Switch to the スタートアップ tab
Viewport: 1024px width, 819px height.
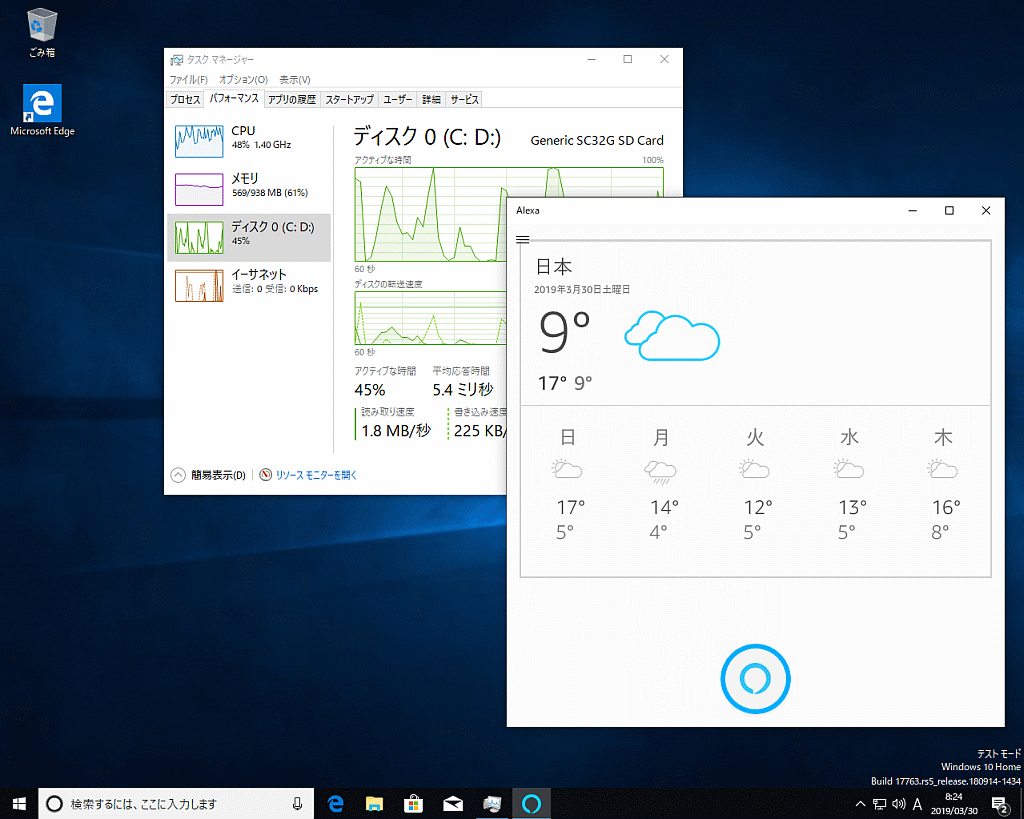[349, 99]
